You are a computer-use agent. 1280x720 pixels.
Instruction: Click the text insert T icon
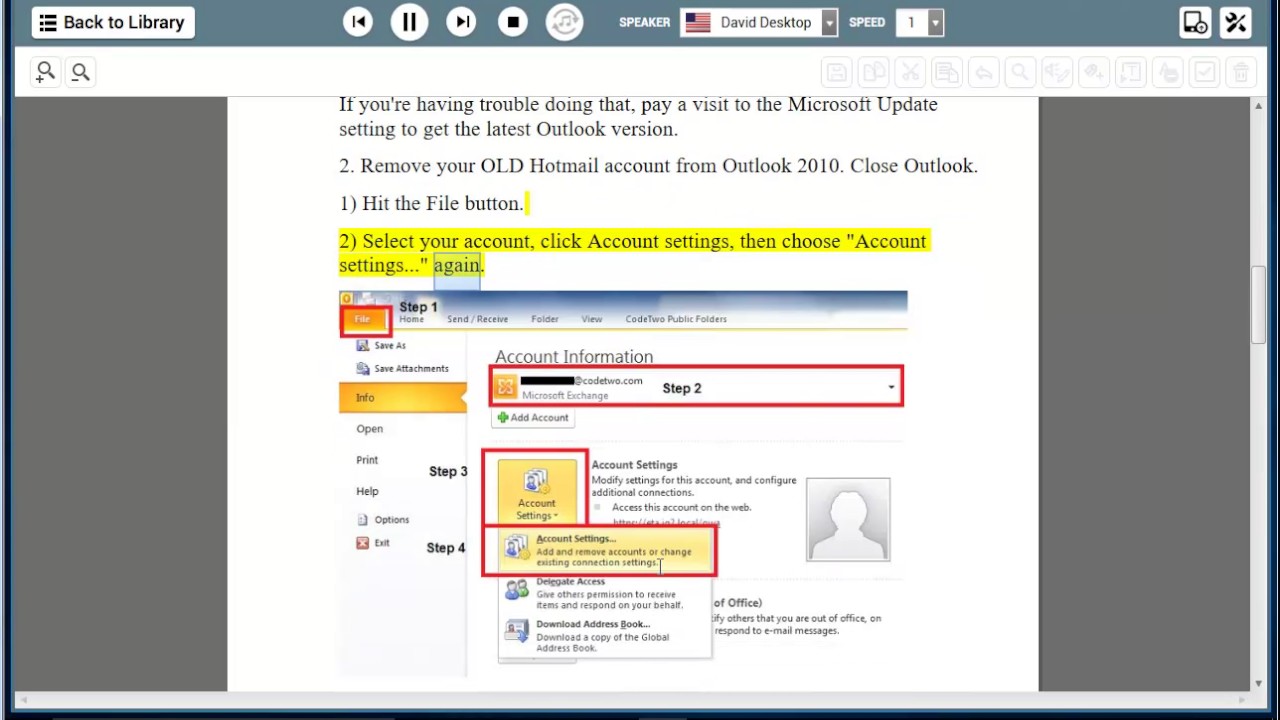click(1130, 72)
